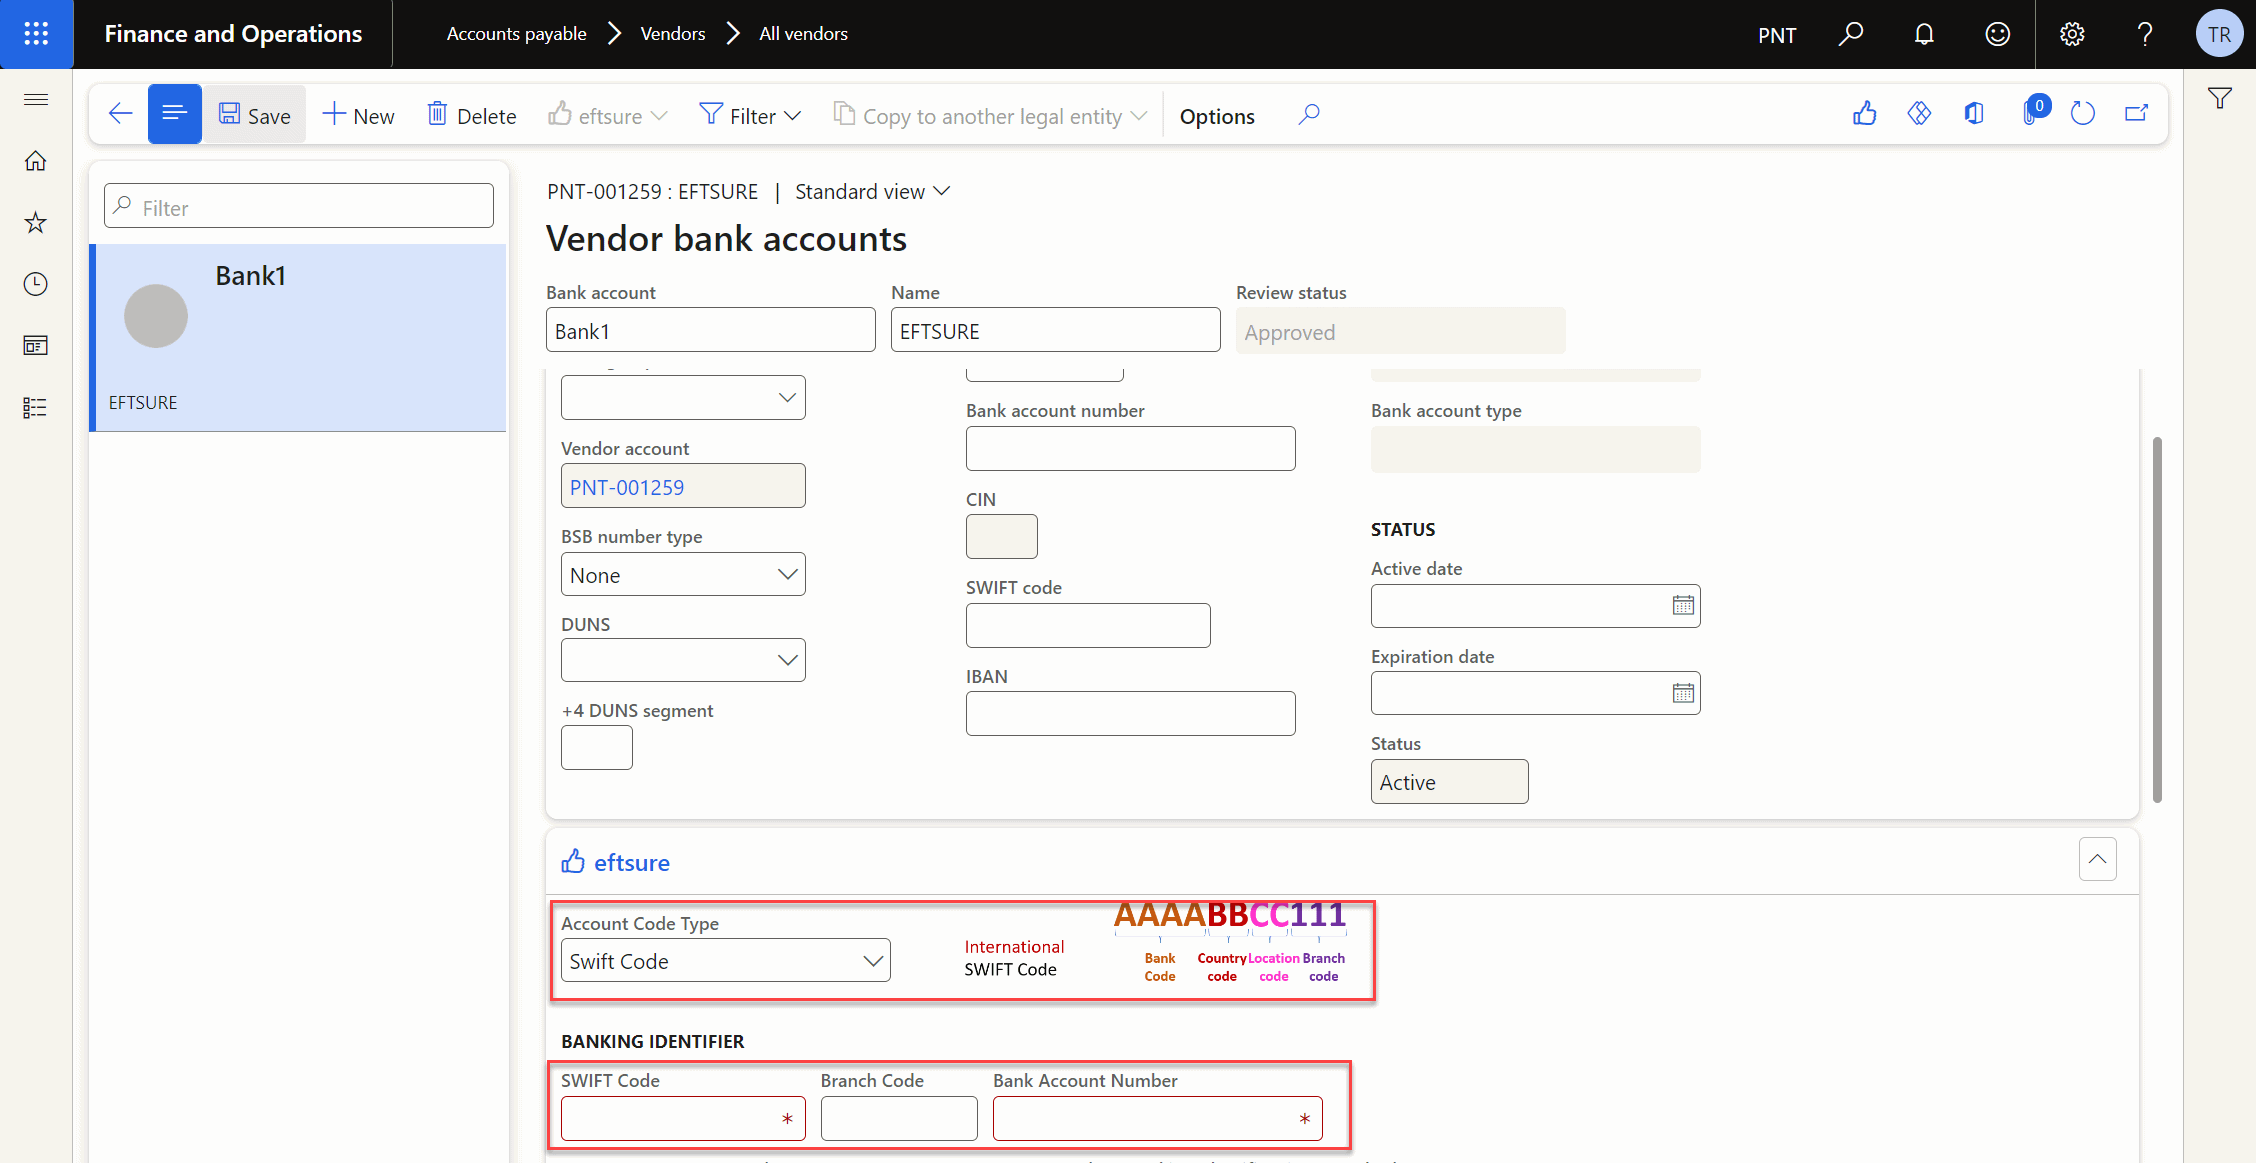Image resolution: width=2256 pixels, height=1163 pixels.
Task: Delete the bank account record
Action: [472, 115]
